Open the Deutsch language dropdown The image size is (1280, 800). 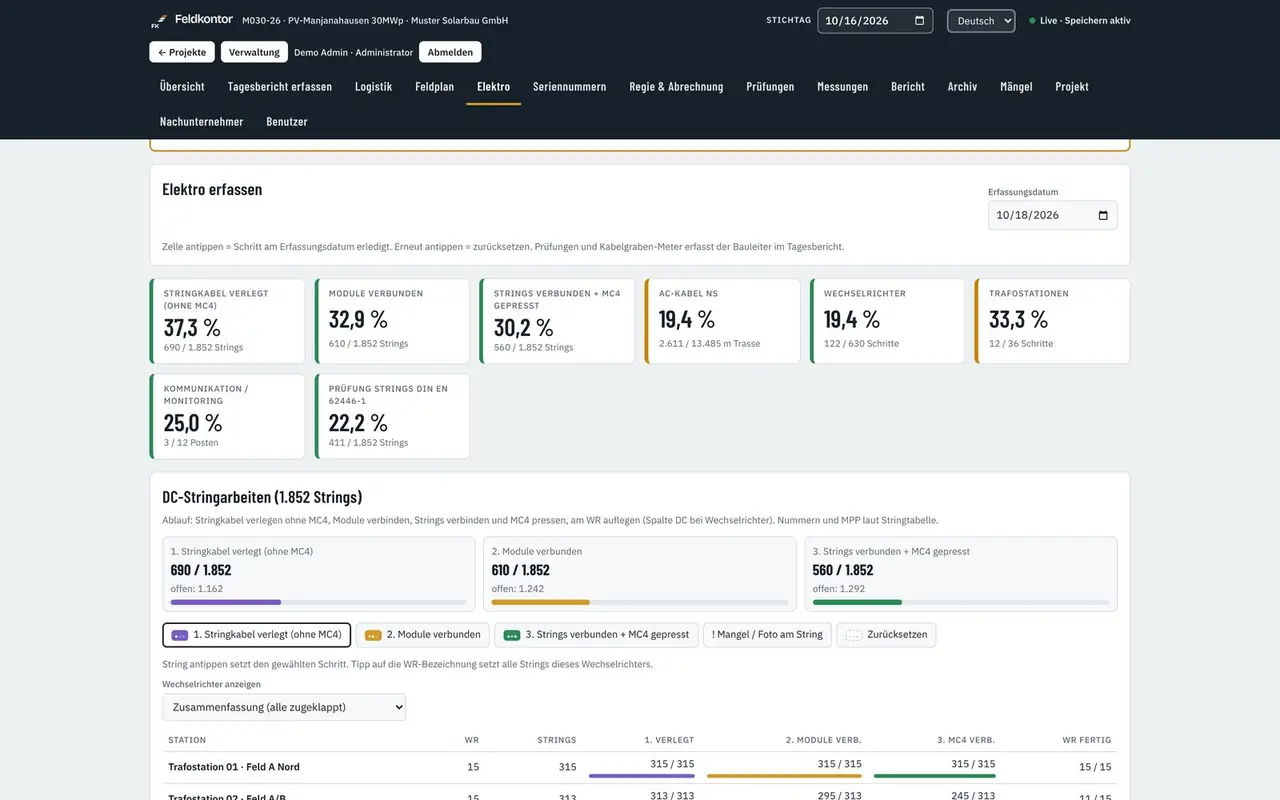(x=981, y=20)
